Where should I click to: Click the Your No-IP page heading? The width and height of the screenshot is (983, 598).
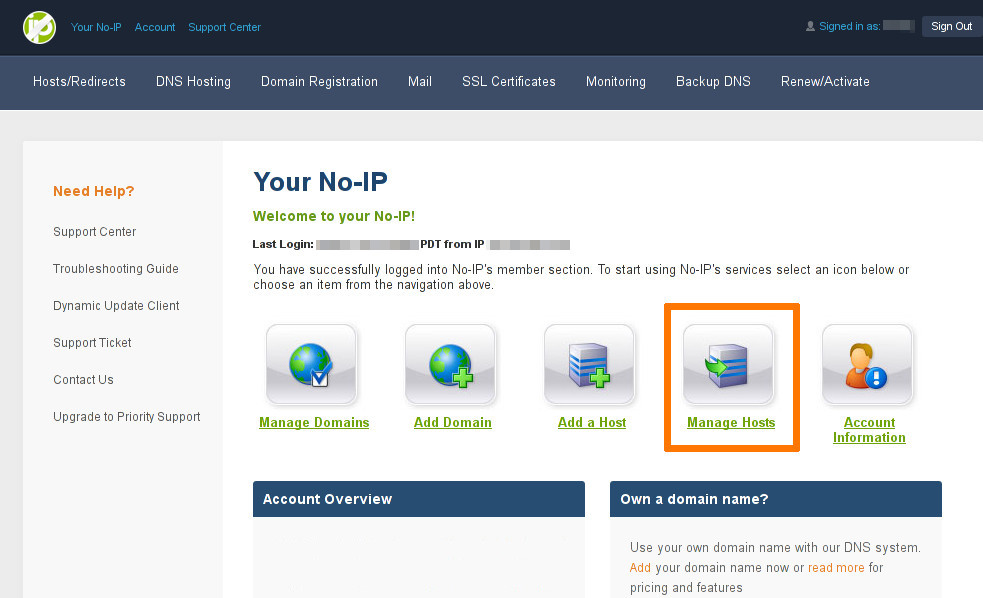click(x=320, y=182)
